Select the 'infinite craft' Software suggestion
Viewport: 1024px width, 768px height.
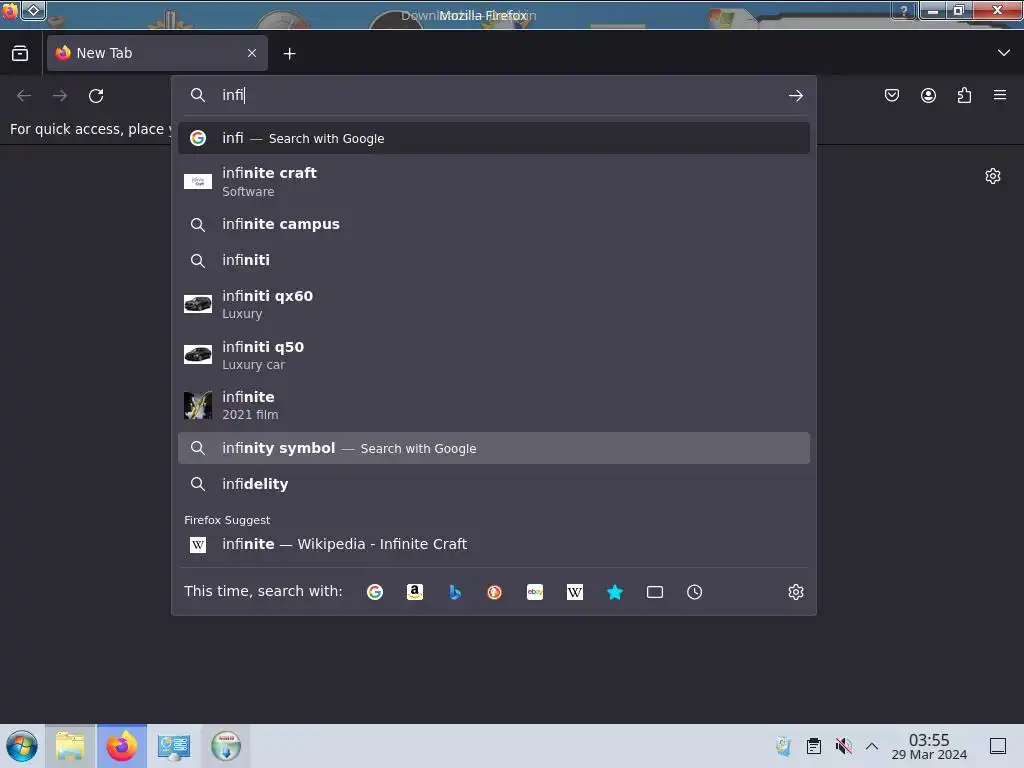(x=494, y=182)
